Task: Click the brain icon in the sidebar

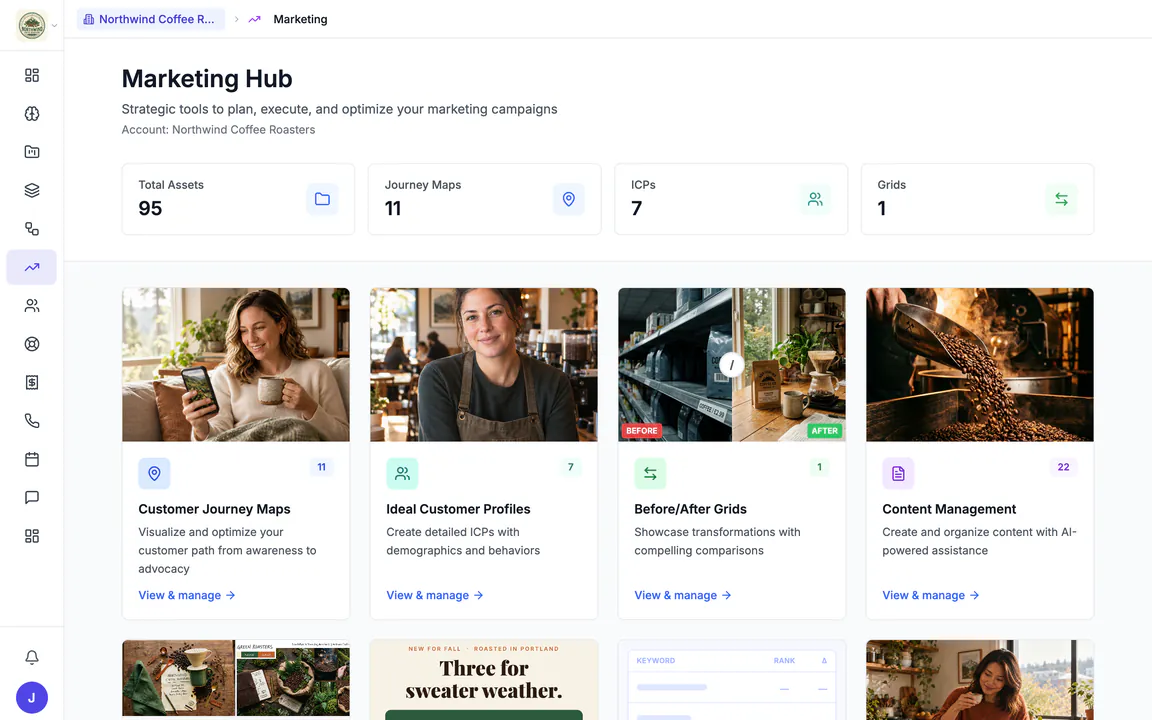Action: point(32,114)
